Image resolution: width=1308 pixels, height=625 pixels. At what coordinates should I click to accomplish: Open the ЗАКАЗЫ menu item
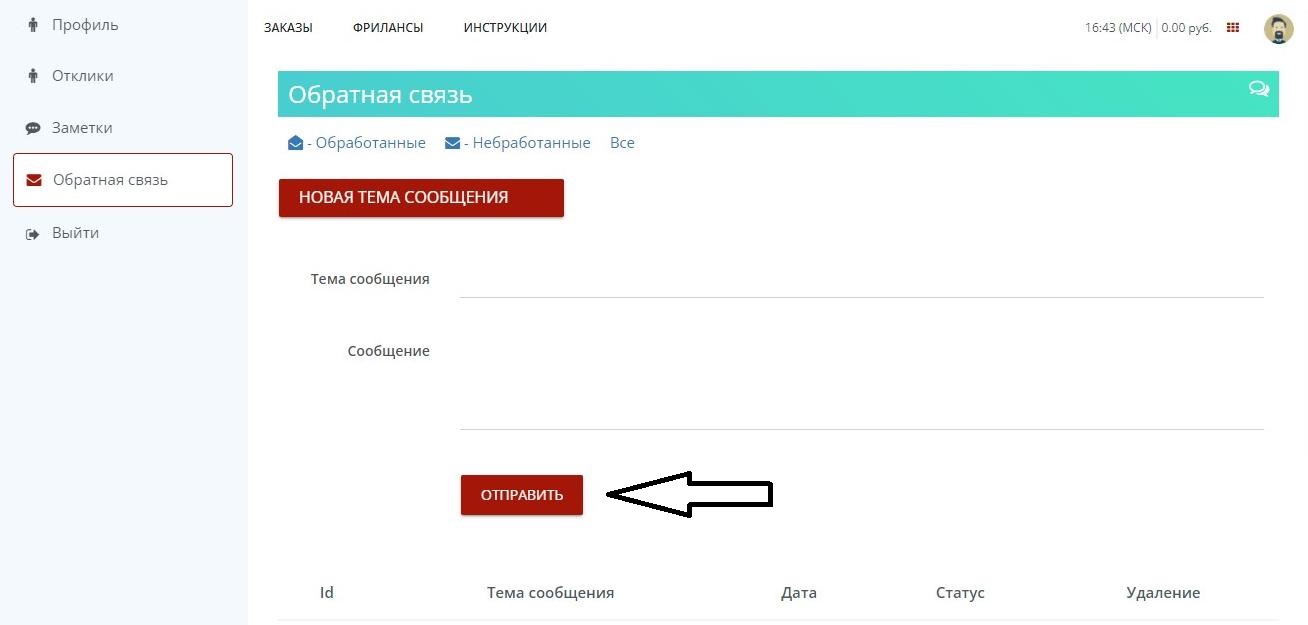(288, 28)
